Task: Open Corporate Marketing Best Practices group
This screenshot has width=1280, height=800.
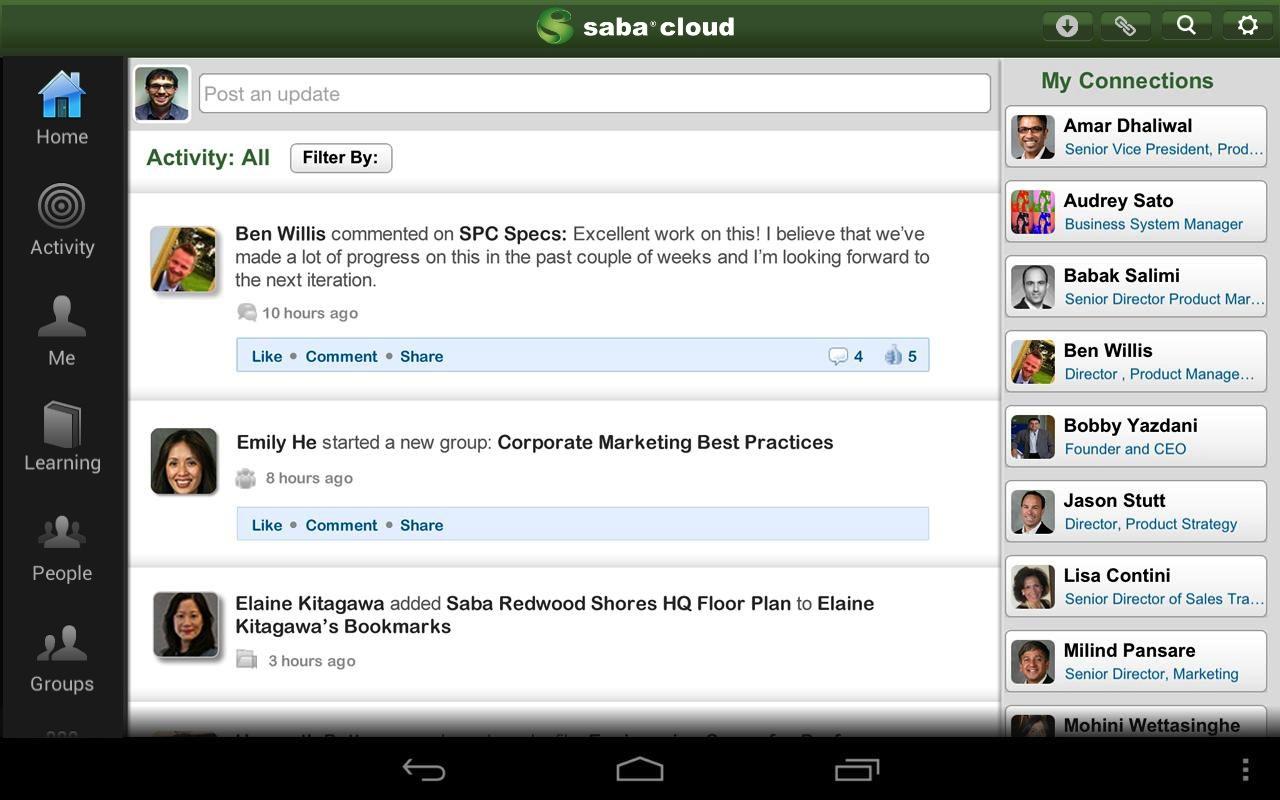Action: coord(665,442)
